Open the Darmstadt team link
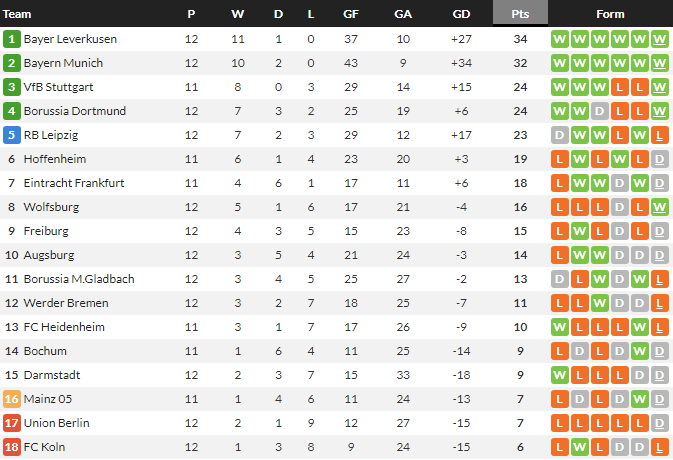This screenshot has width=673, height=460. (x=52, y=375)
